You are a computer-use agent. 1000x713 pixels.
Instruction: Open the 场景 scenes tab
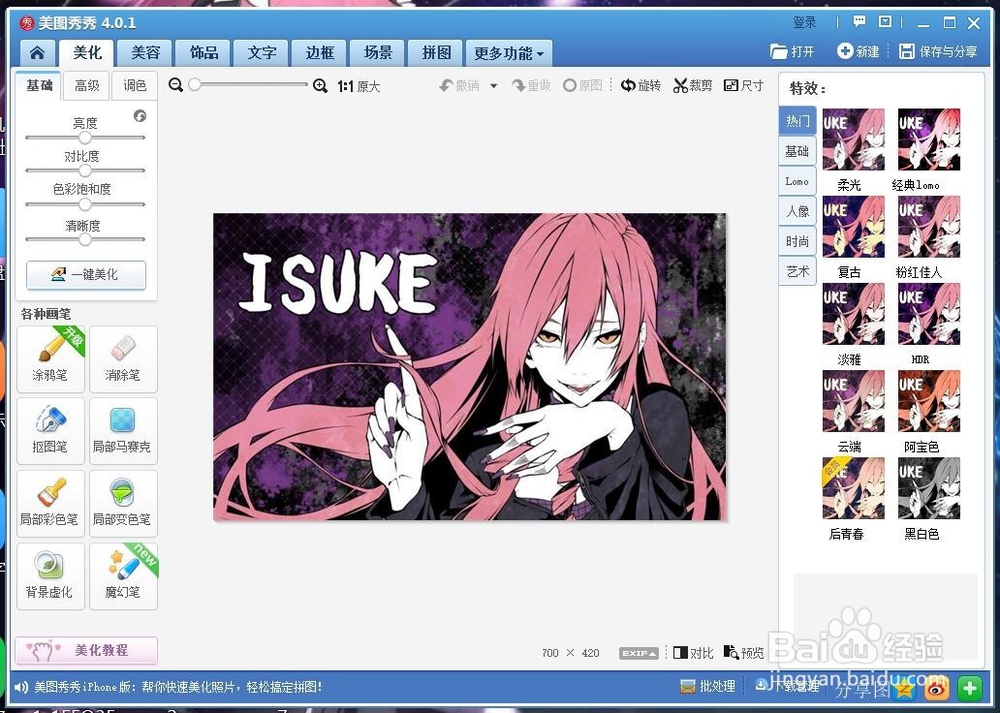(x=378, y=52)
